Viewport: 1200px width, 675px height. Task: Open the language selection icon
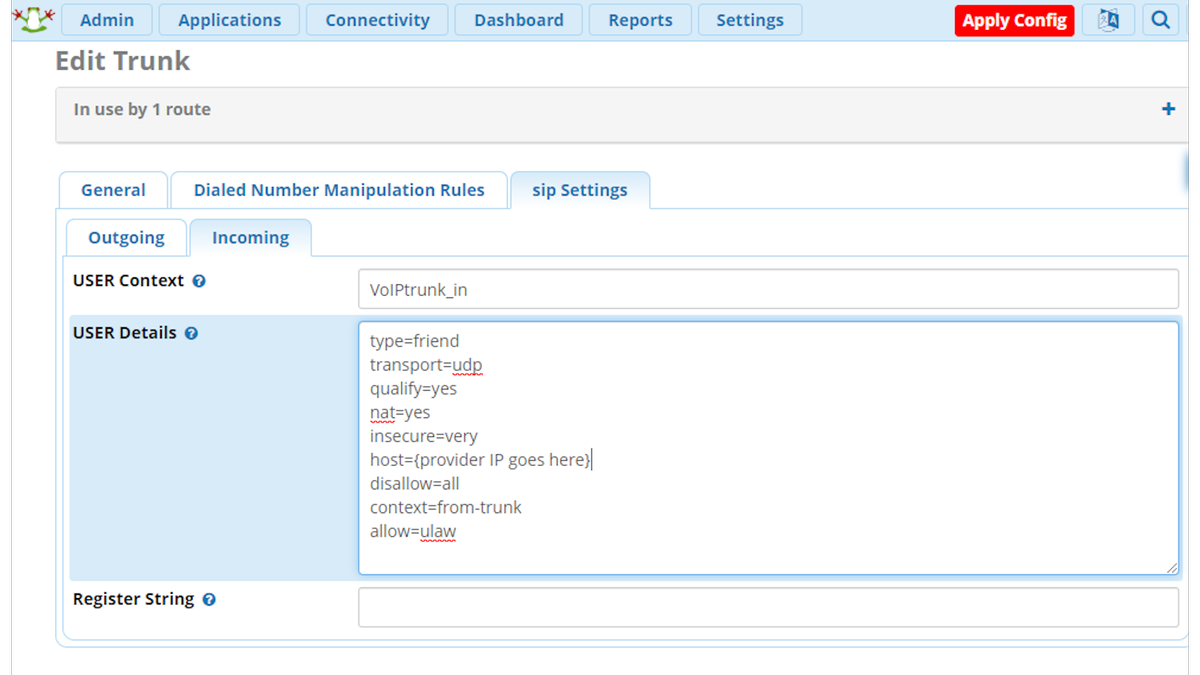[1108, 19]
